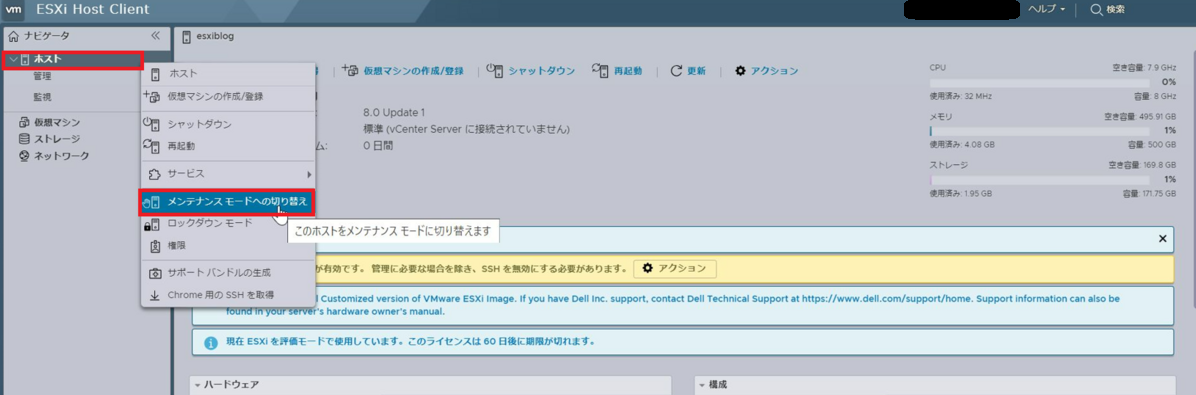Open ネットワーク in the navigator
The height and width of the screenshot is (395, 1196).
tap(61, 156)
